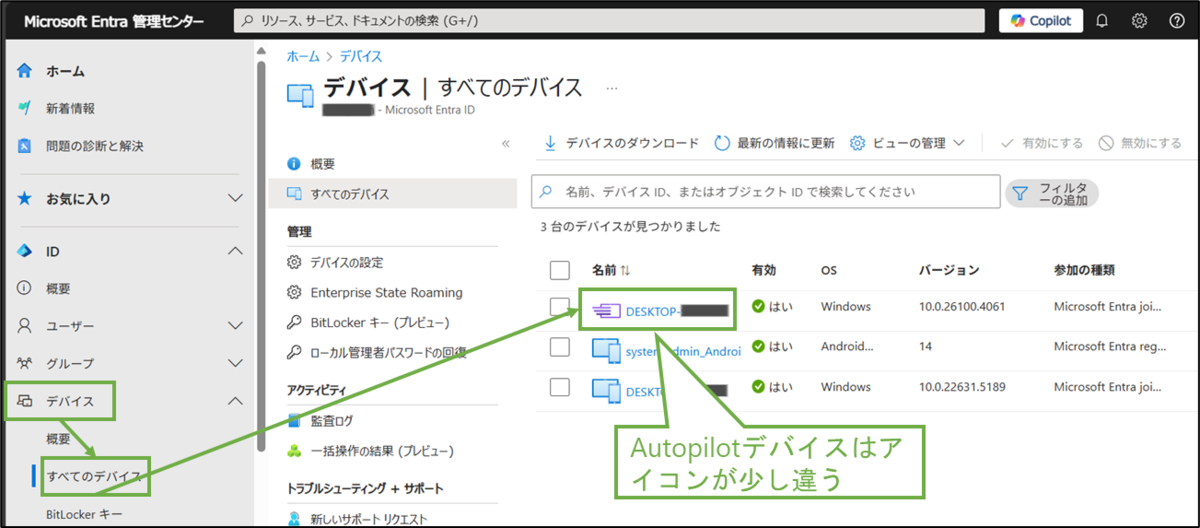This screenshot has width=1200, height=528.
Task: Click デバイスのダウンロード in the toolbar
Action: 621,143
